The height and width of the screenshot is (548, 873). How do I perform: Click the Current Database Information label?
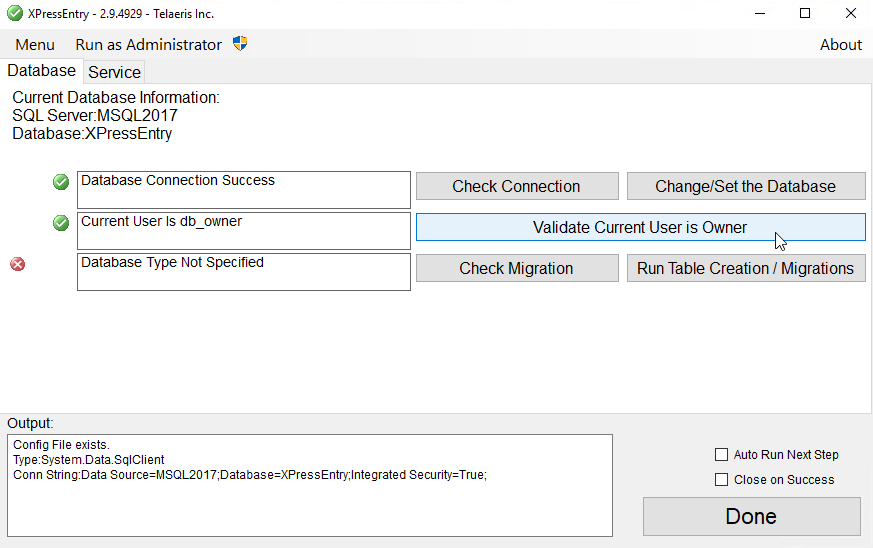point(116,97)
